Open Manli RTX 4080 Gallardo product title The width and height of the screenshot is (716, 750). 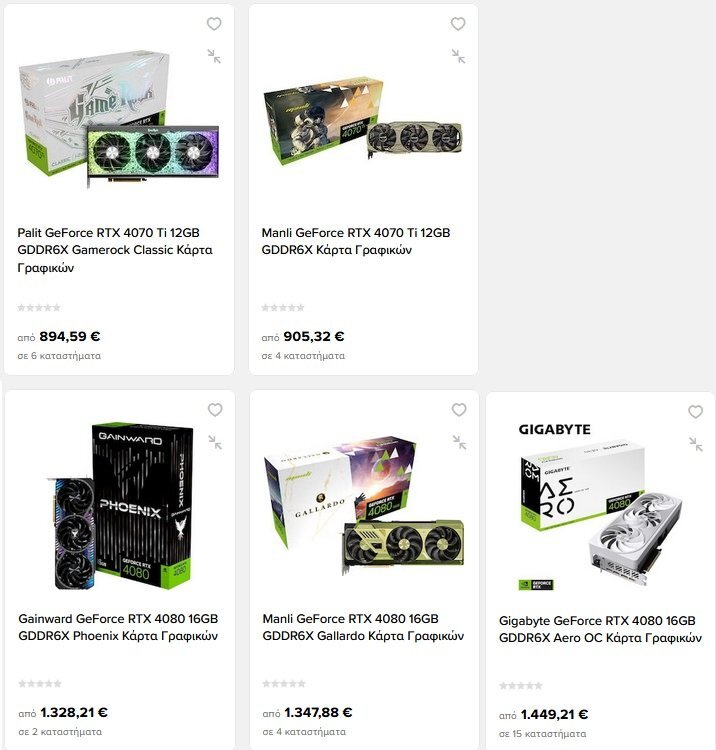tap(363, 627)
